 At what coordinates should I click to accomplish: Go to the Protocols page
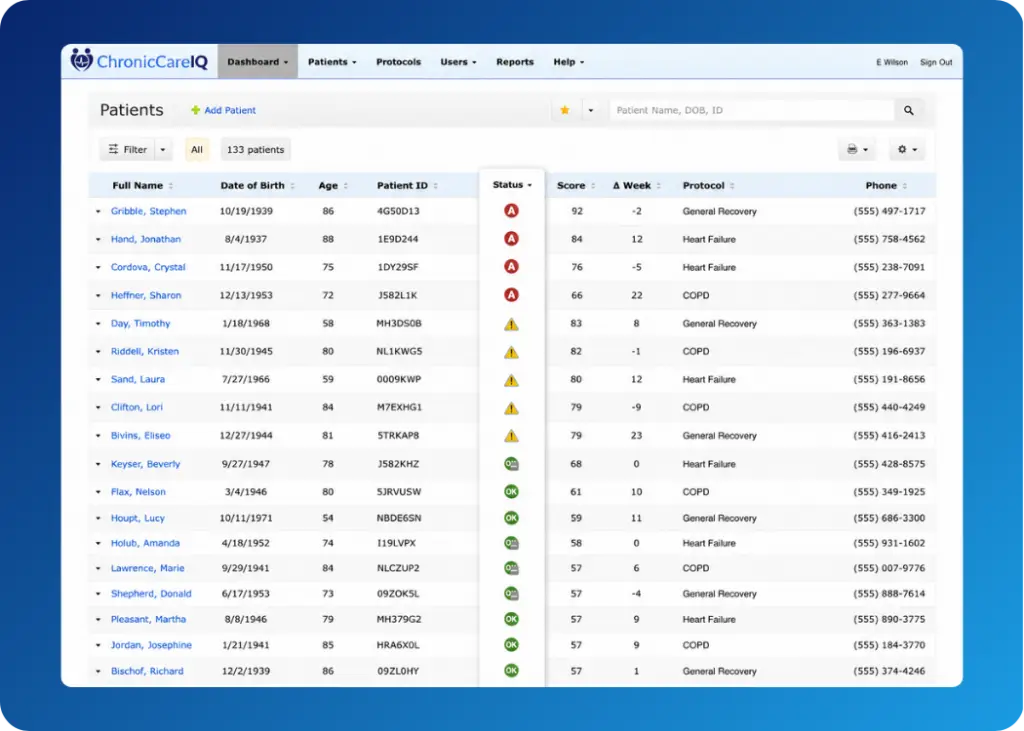(398, 62)
